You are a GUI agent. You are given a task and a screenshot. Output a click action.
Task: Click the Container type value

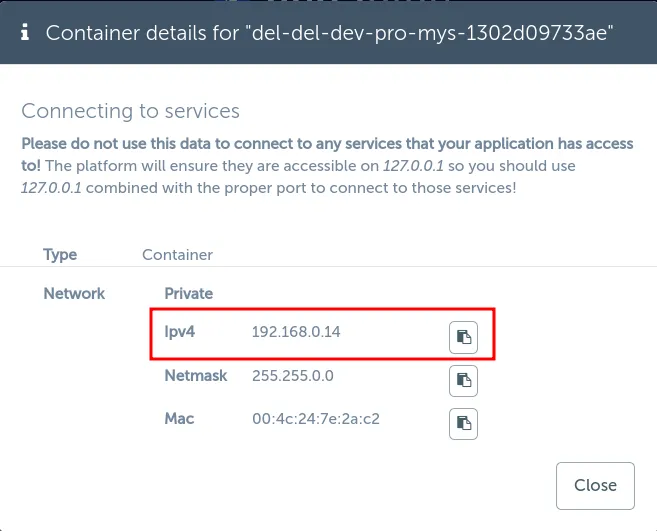click(x=177, y=255)
